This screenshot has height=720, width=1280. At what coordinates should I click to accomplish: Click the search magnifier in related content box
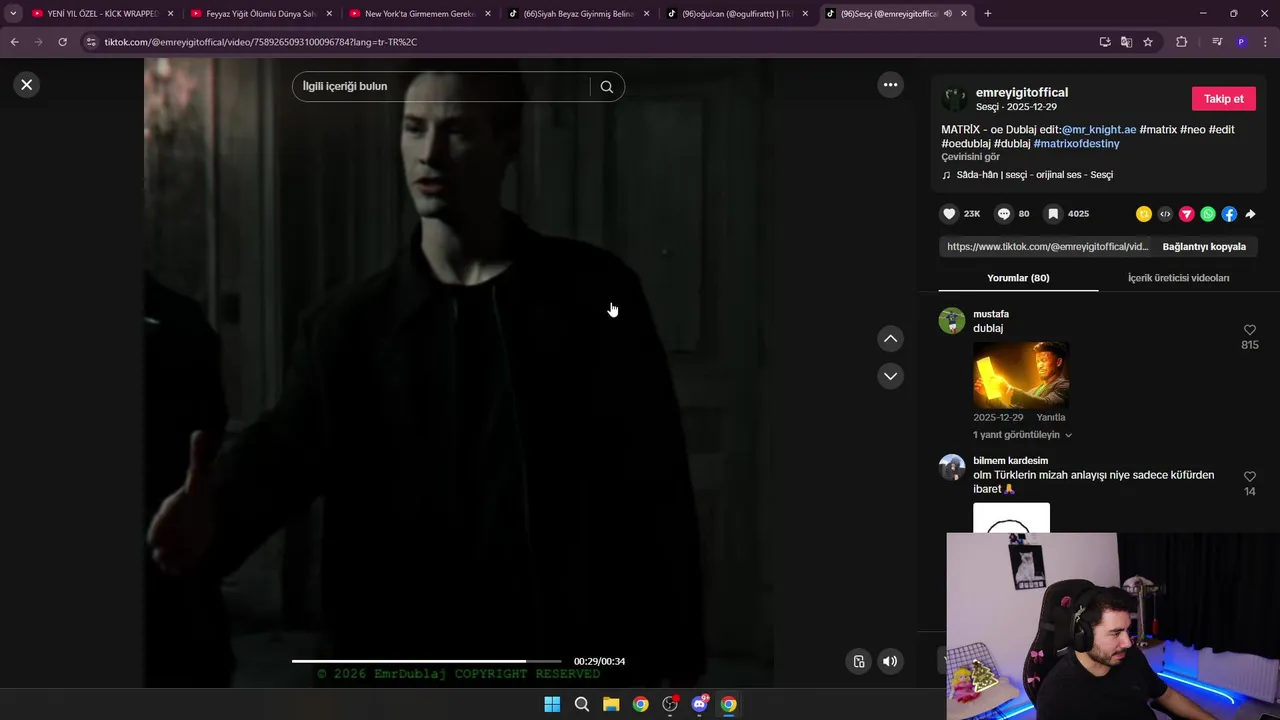coord(606,87)
